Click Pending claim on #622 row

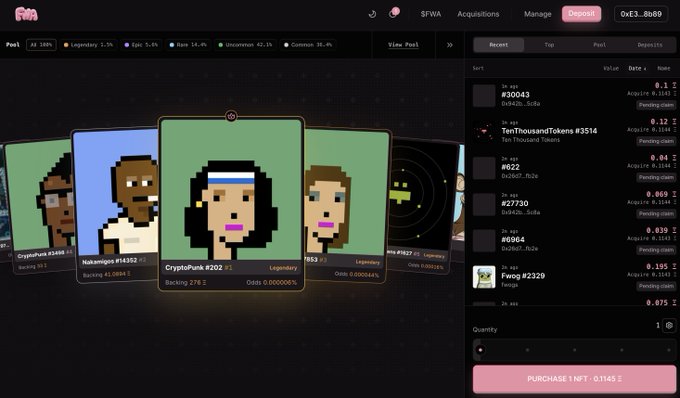click(x=656, y=177)
